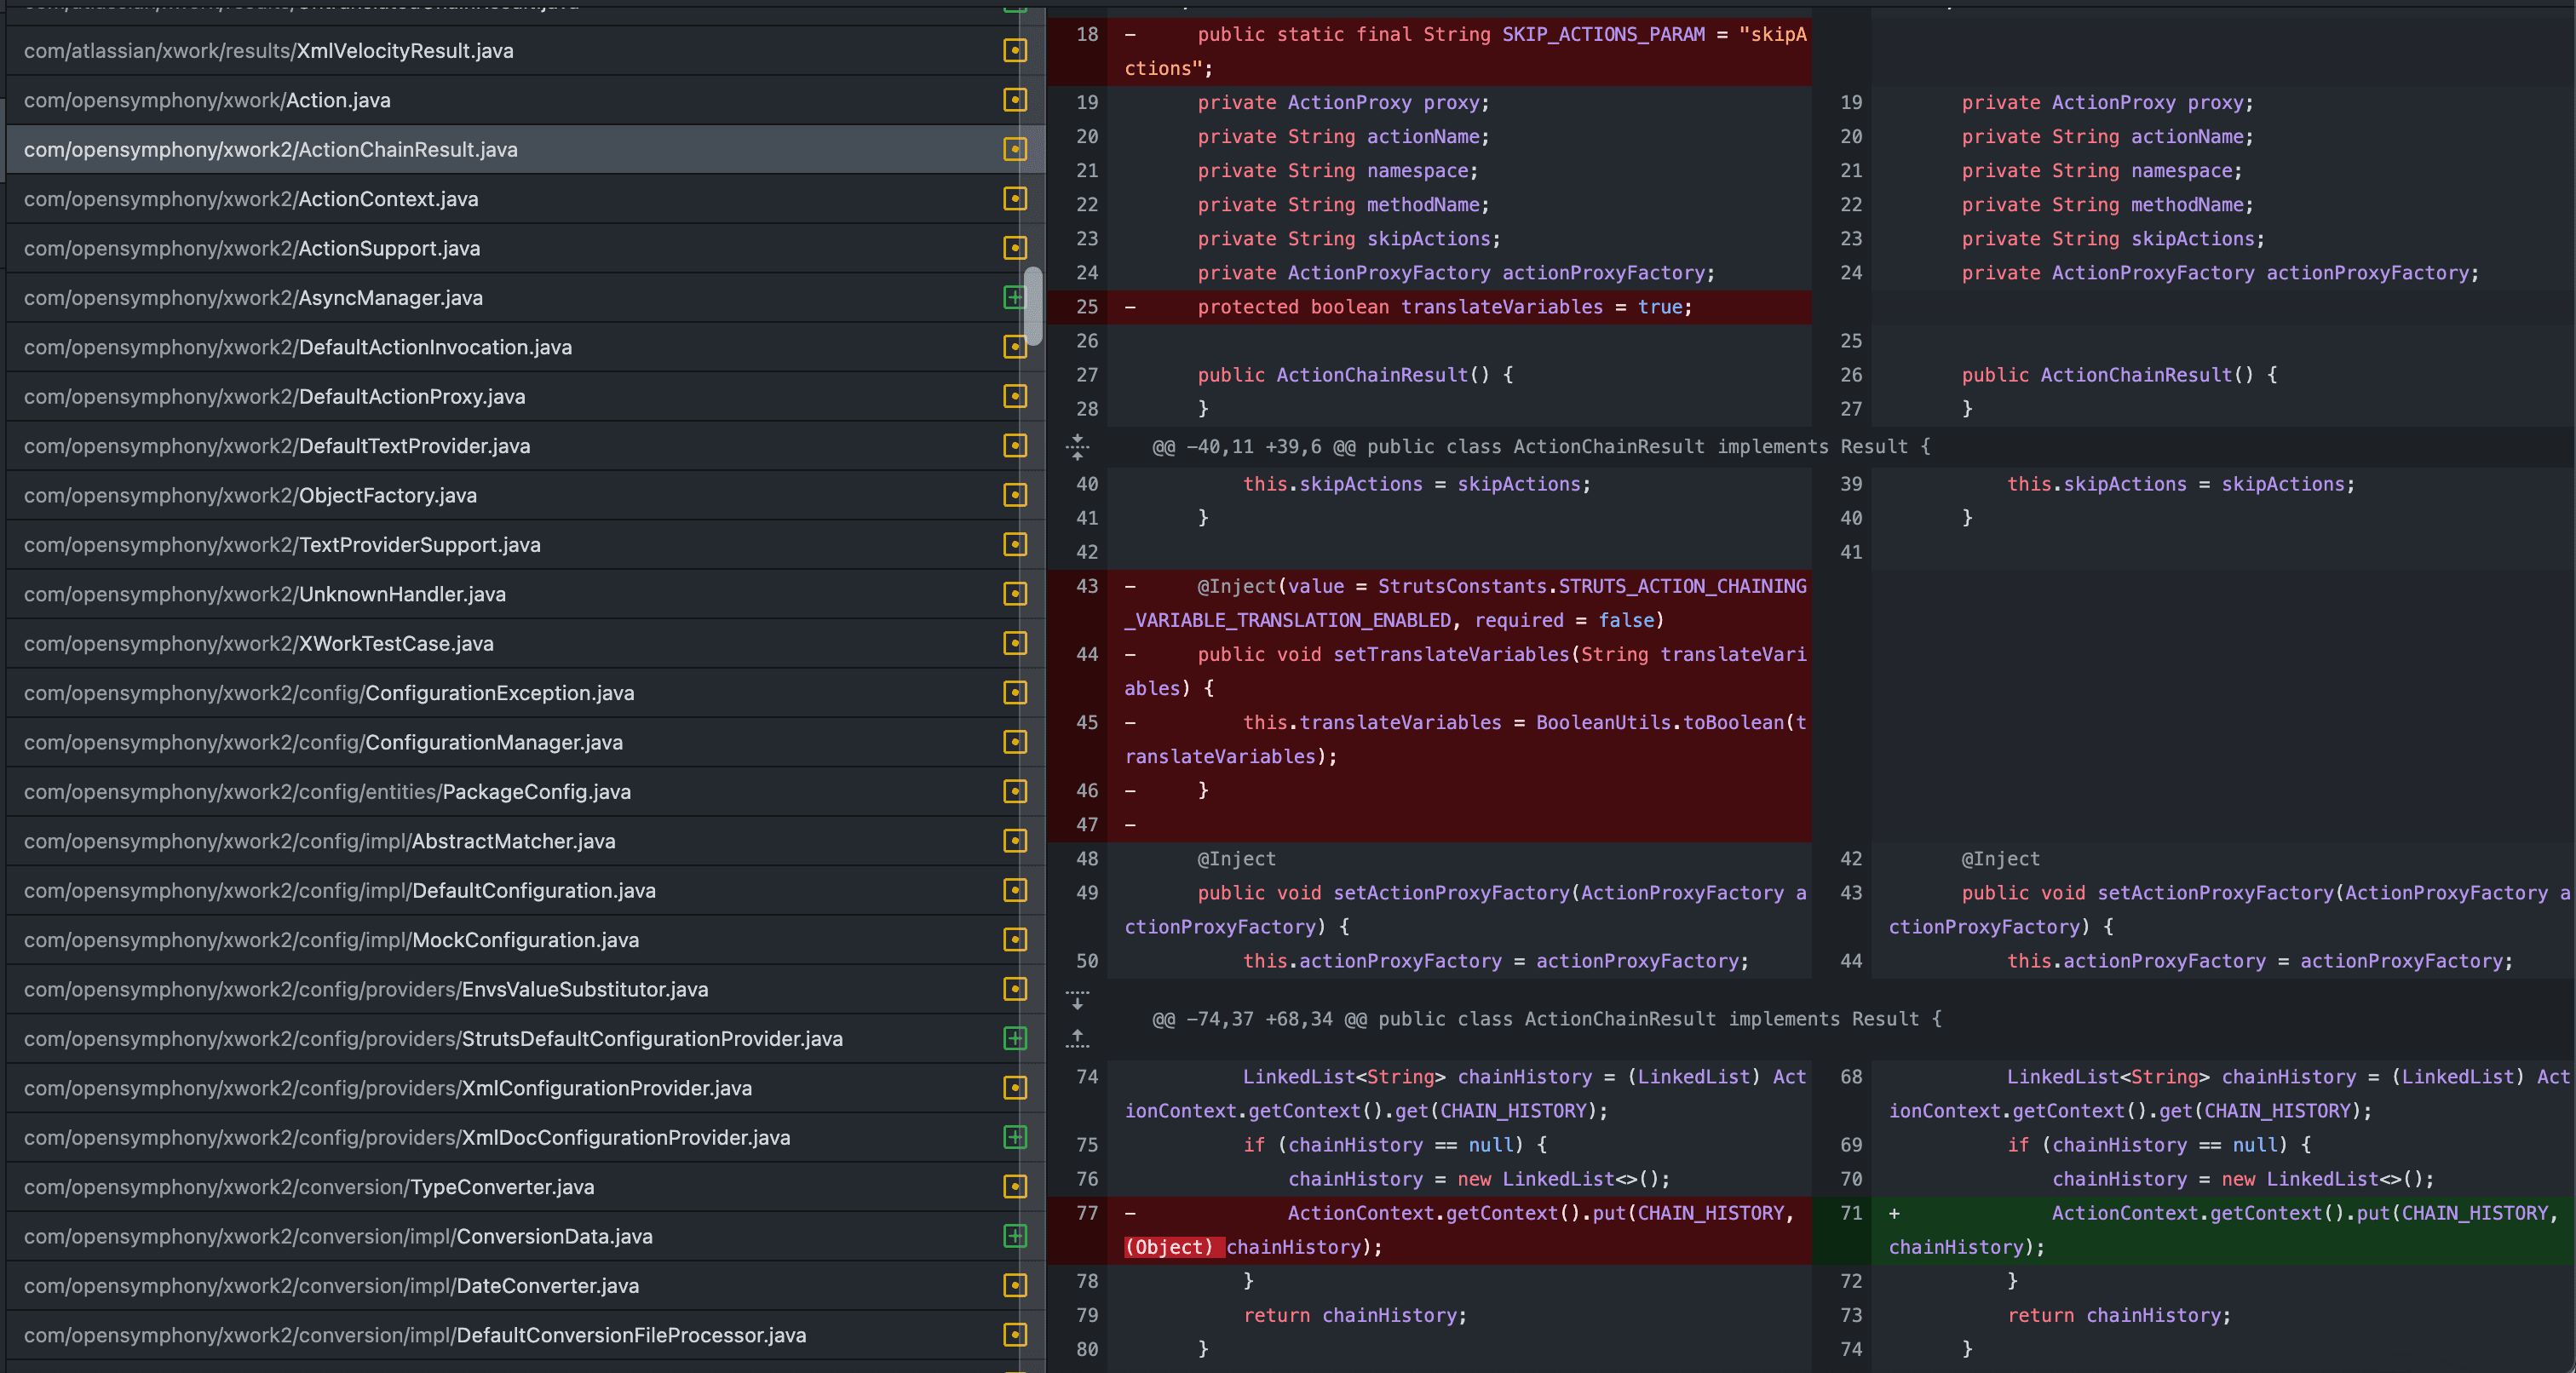The width and height of the screenshot is (2576, 1373).
Task: Click the added icon next to StrutsDefaultConfigurationProvider.java
Action: [1014, 1038]
